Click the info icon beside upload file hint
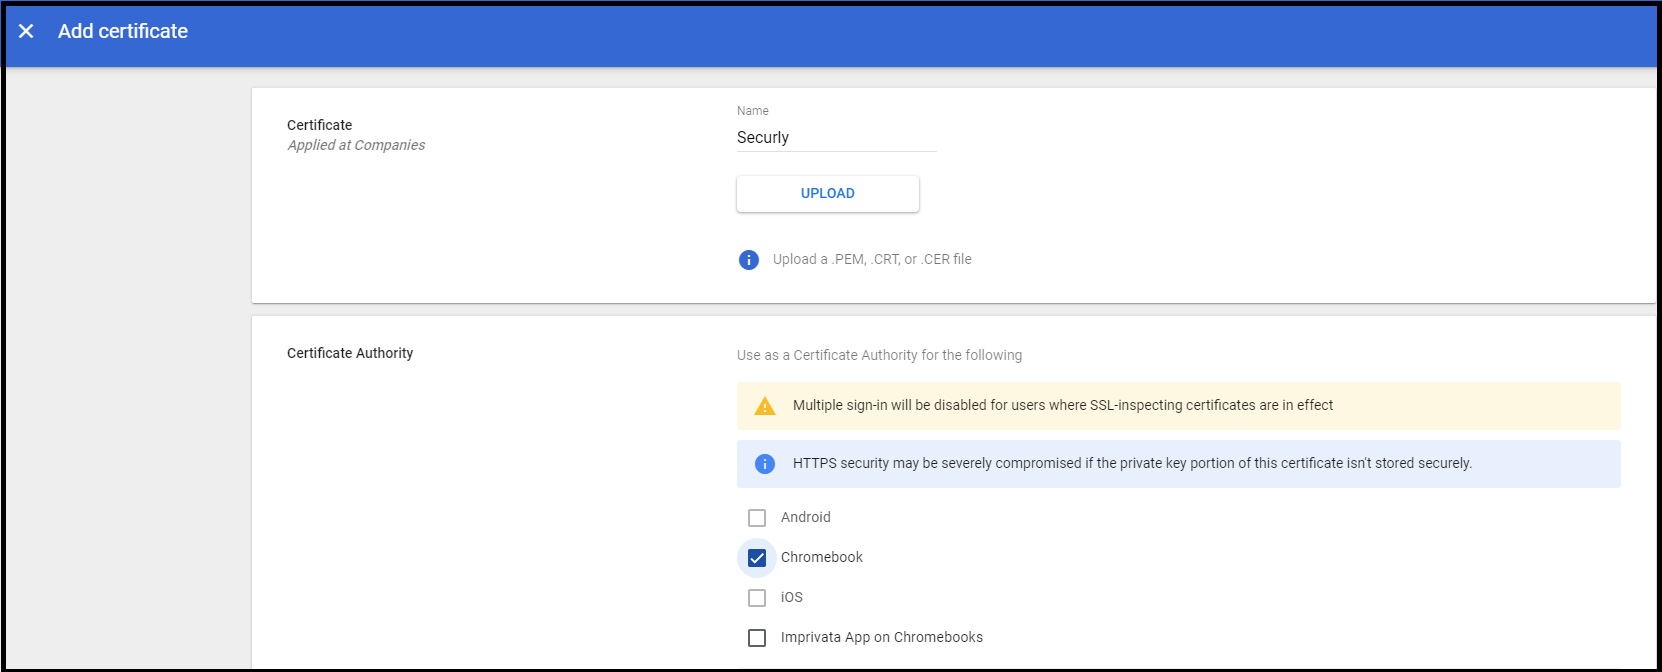Screen dimensions: 1662x672 pos(748,260)
